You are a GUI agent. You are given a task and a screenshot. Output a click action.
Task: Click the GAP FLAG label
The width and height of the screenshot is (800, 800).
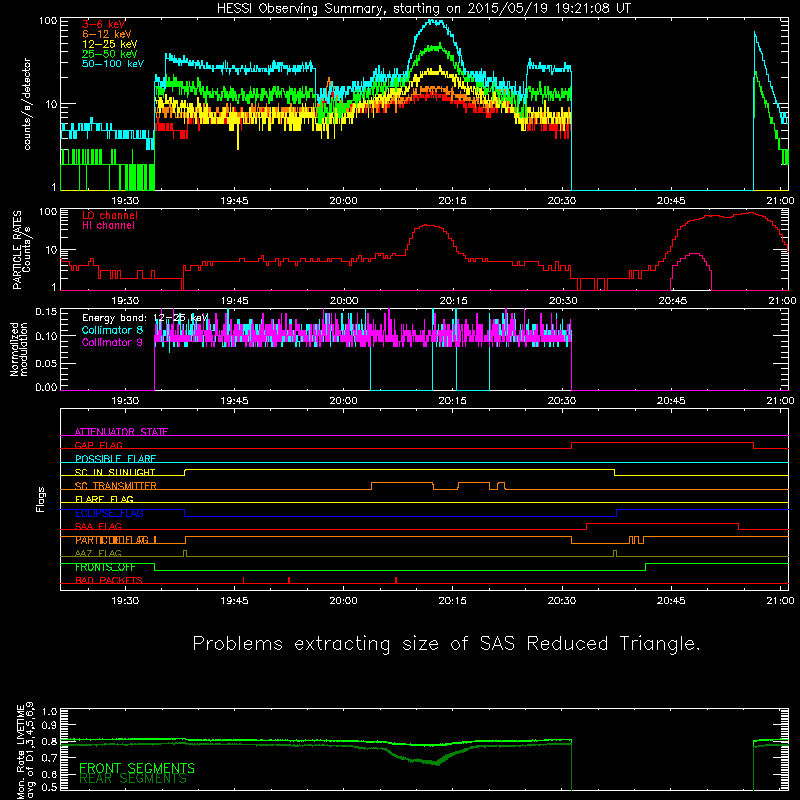pyautogui.click(x=98, y=445)
